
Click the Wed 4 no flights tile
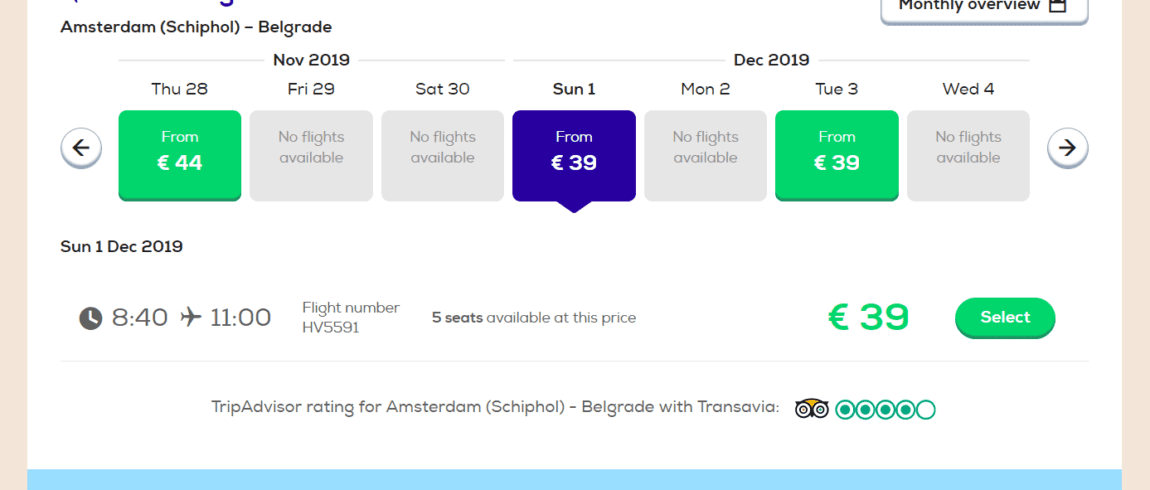coord(968,156)
